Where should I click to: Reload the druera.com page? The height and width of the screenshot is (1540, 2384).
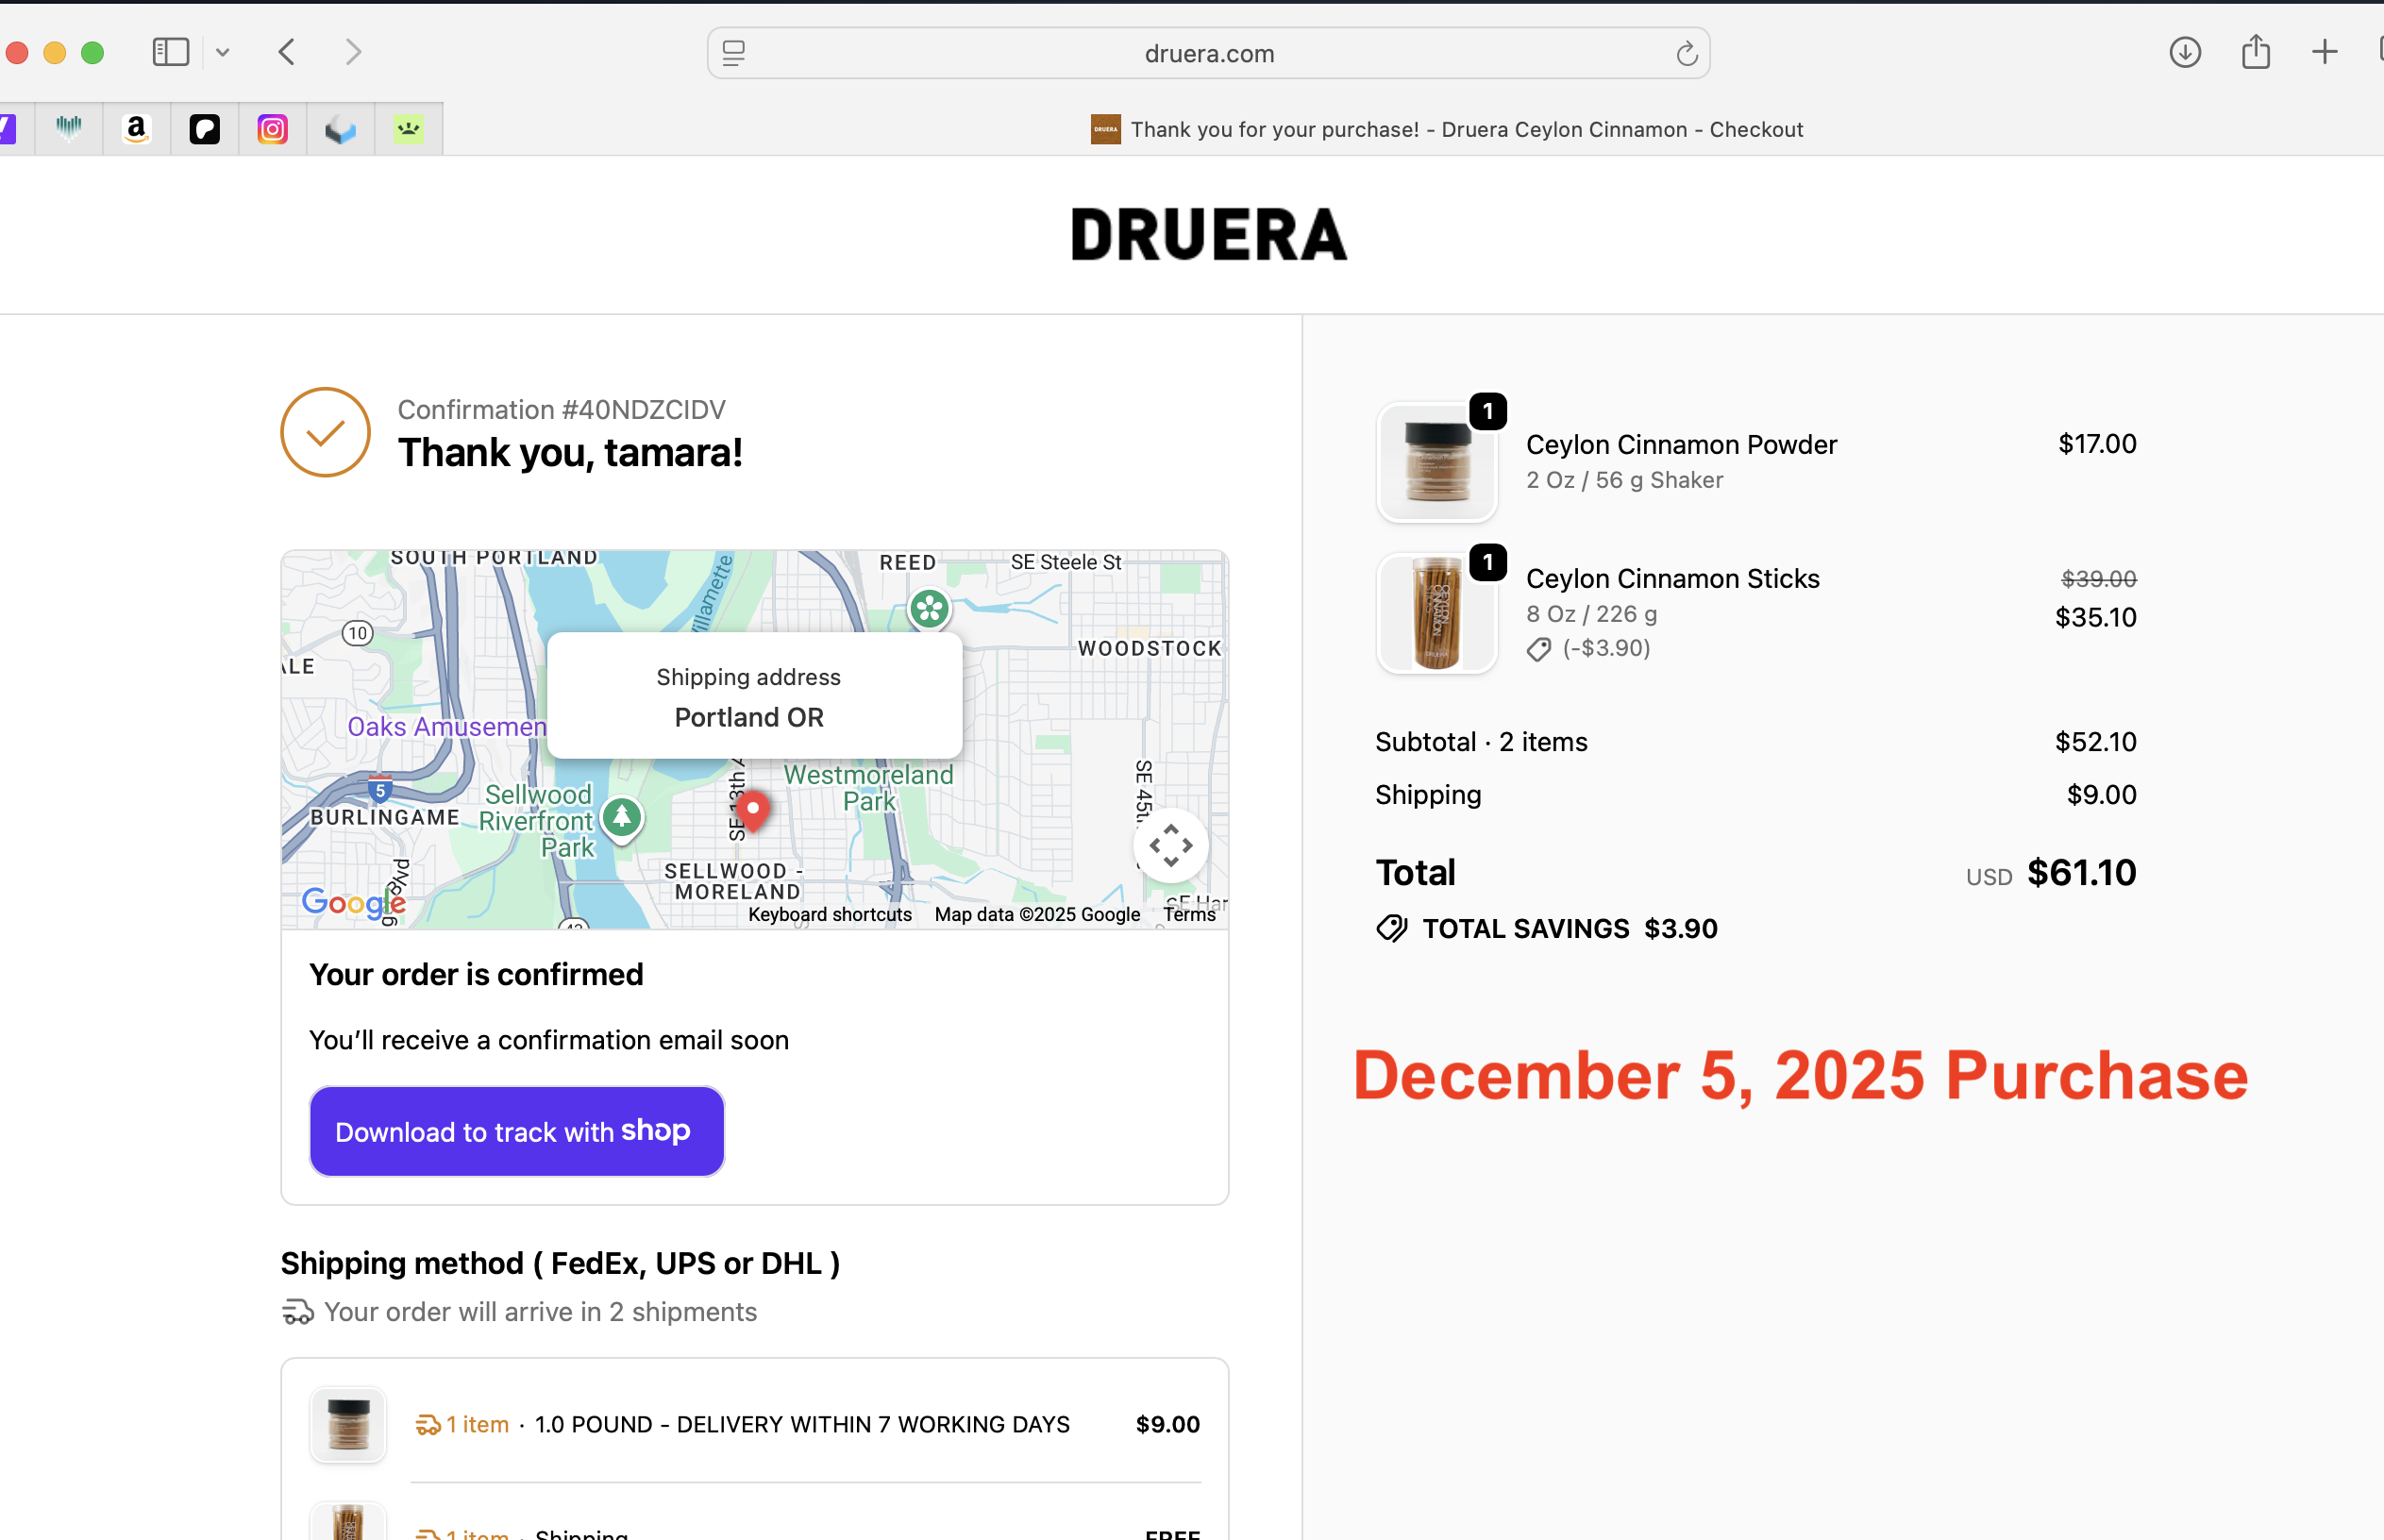click(x=1686, y=54)
